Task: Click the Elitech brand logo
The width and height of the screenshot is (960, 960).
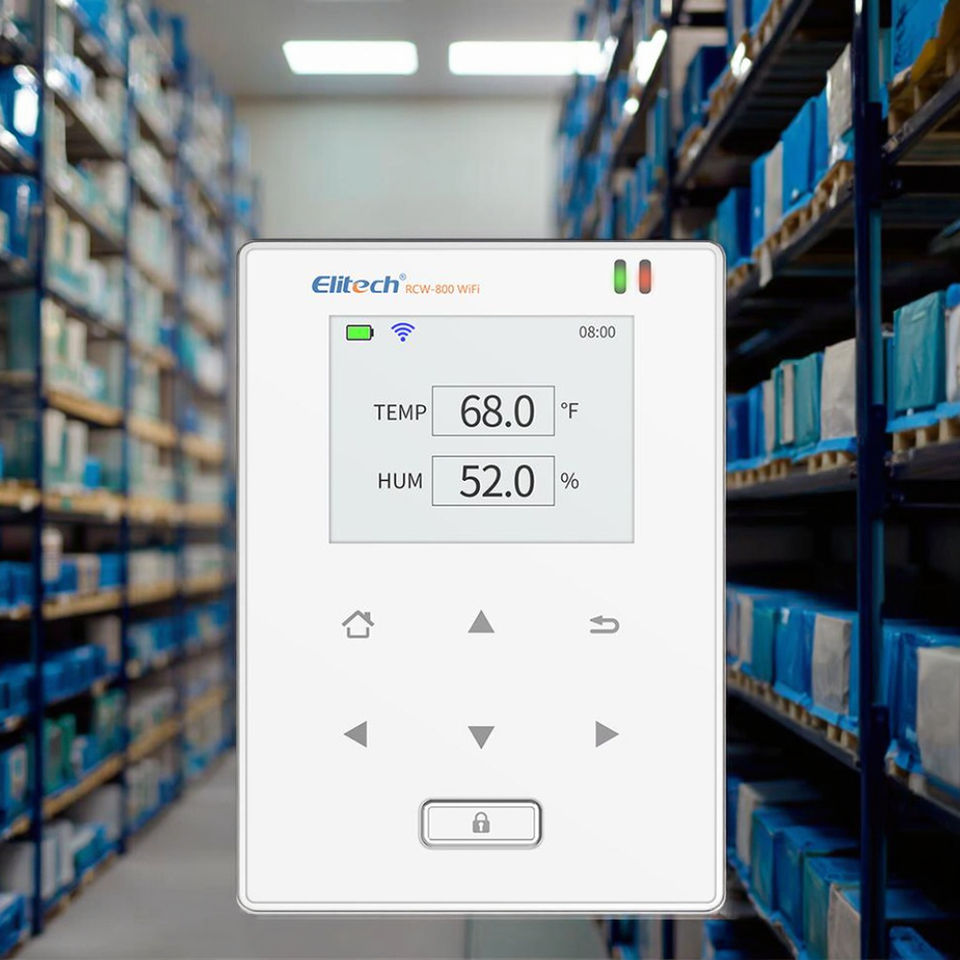Action: coord(358,285)
